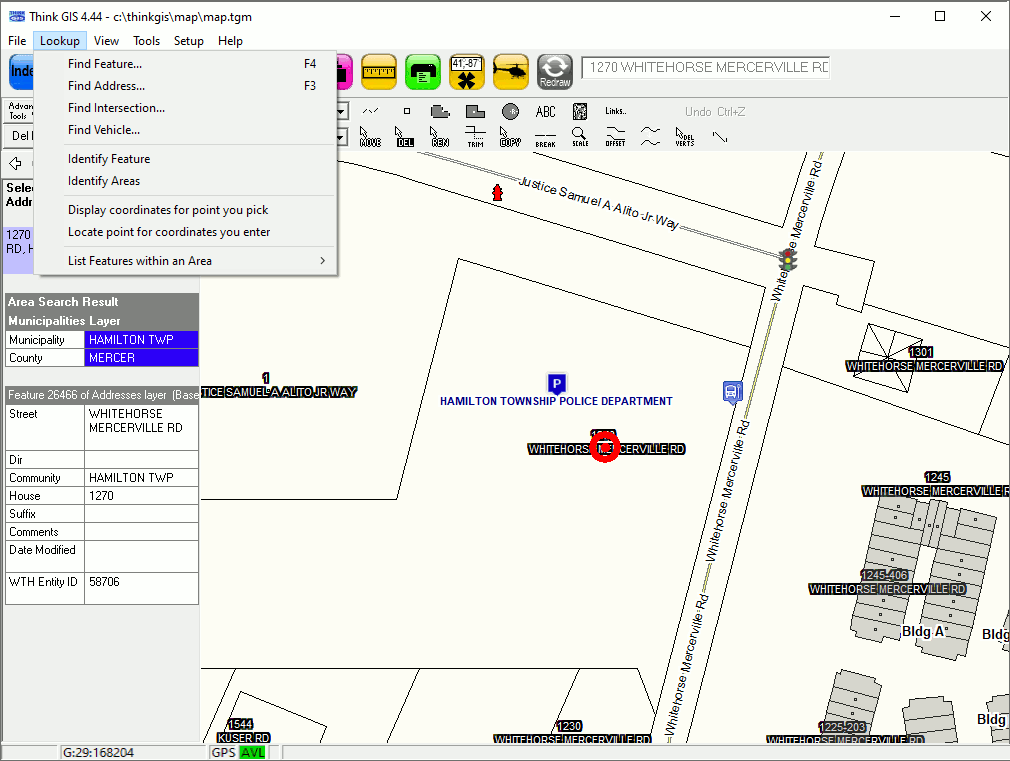Select the small square point tool
The width and height of the screenshot is (1010, 761).
pos(406,111)
